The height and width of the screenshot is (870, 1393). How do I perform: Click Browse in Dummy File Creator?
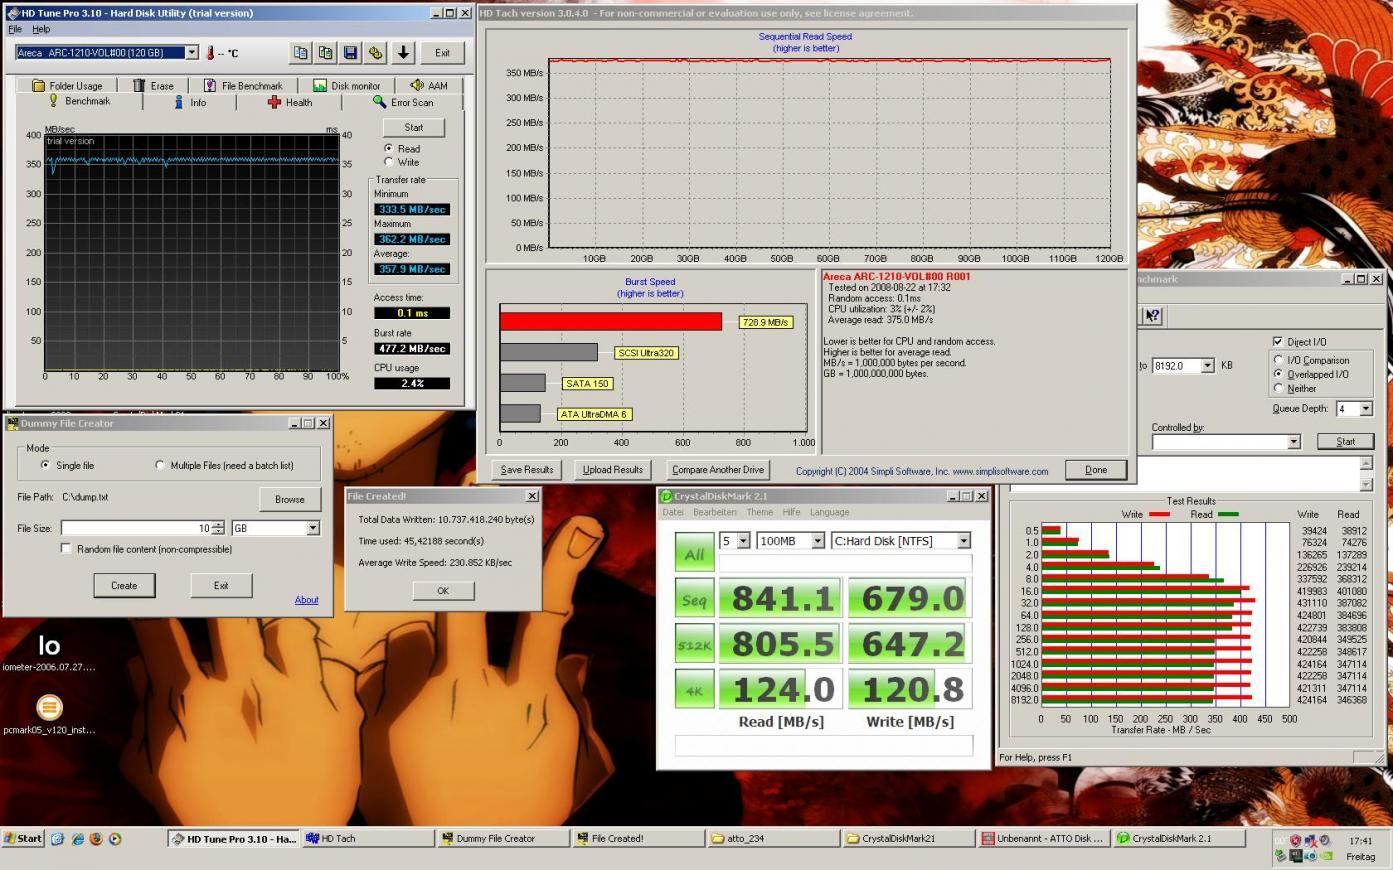point(290,499)
